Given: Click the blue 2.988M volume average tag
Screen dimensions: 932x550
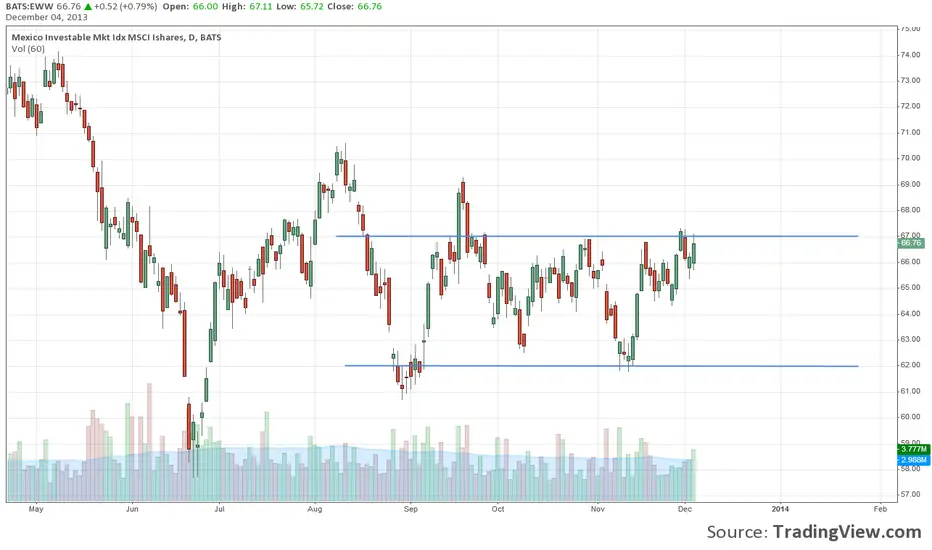Looking at the screenshot, I should tap(910, 460).
